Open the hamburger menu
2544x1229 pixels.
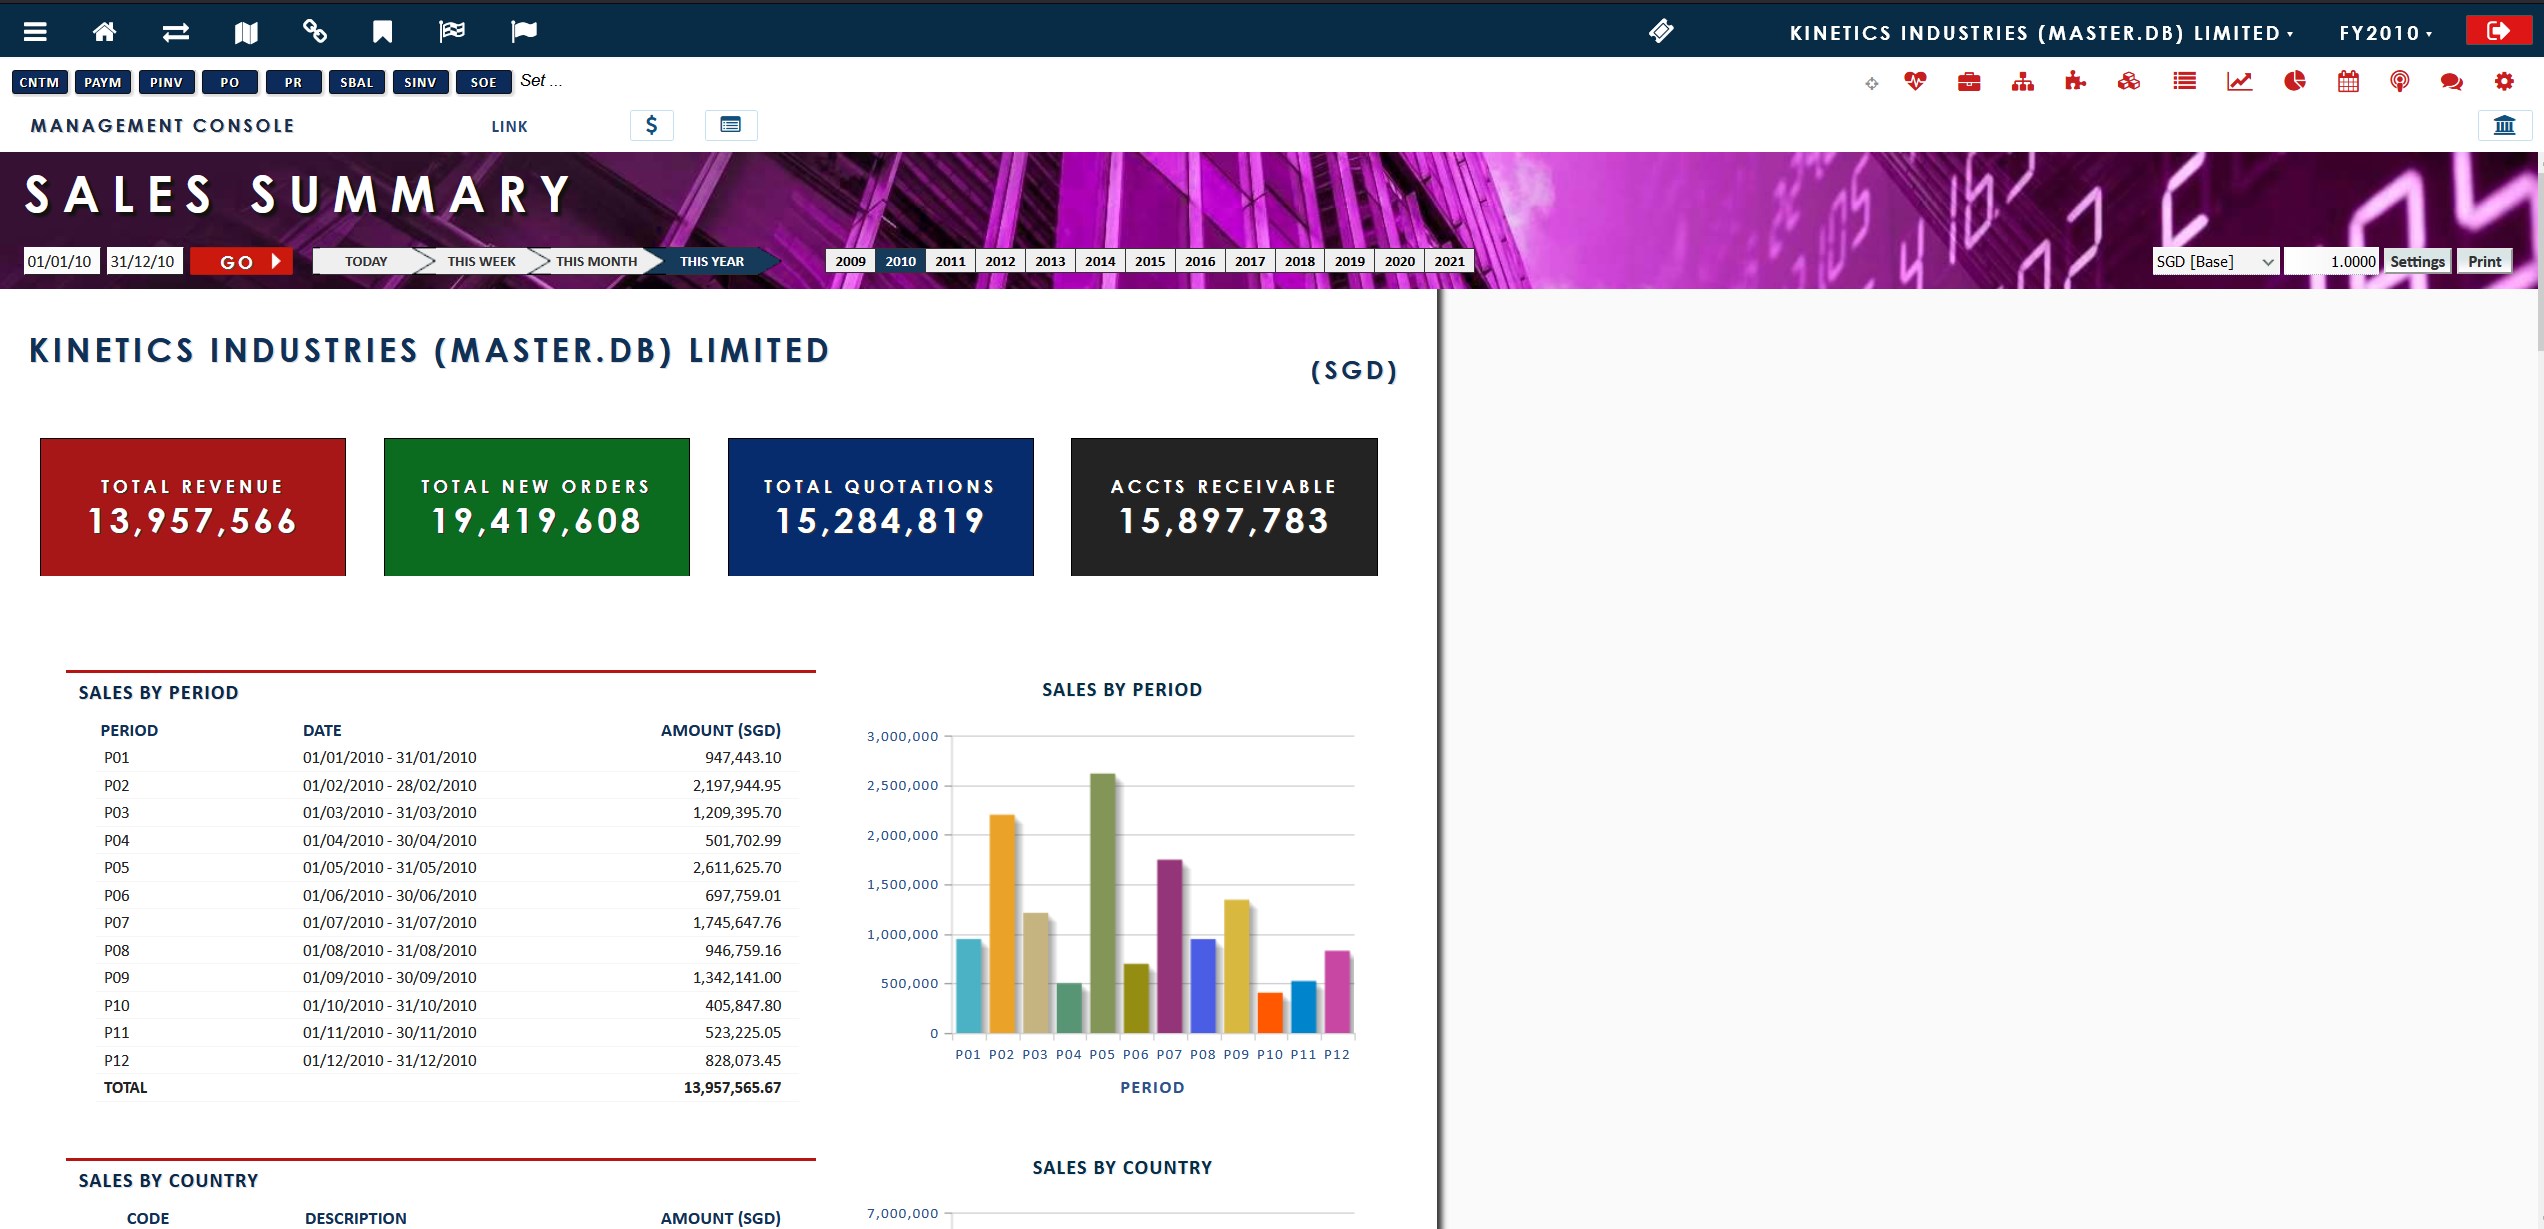click(35, 32)
